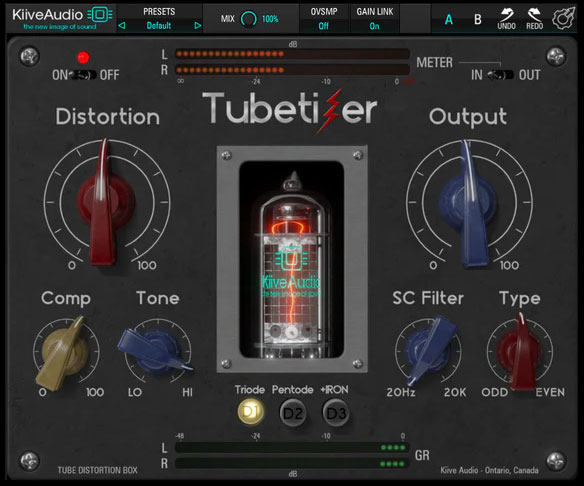Click the GR label
This screenshot has width=584, height=486.
[422, 455]
